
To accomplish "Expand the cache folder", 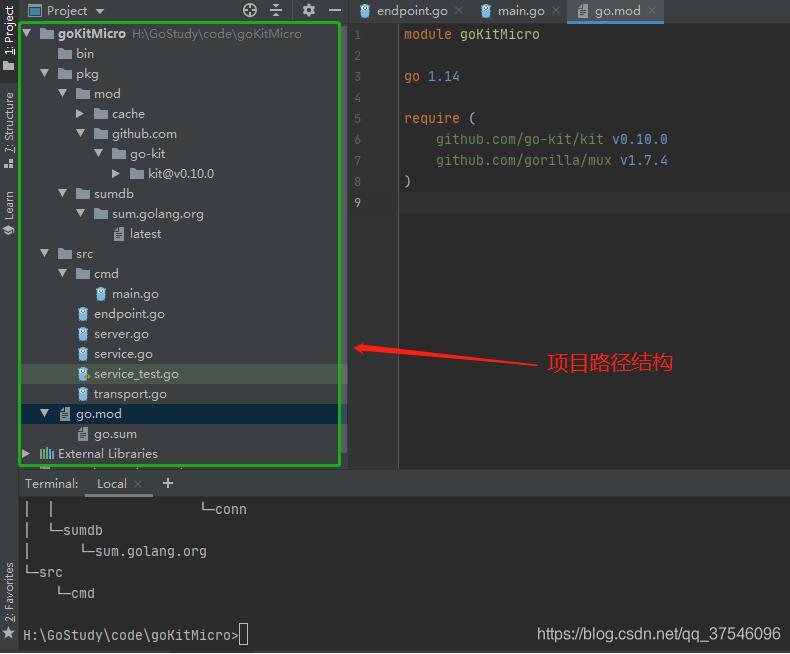I will pos(80,114).
